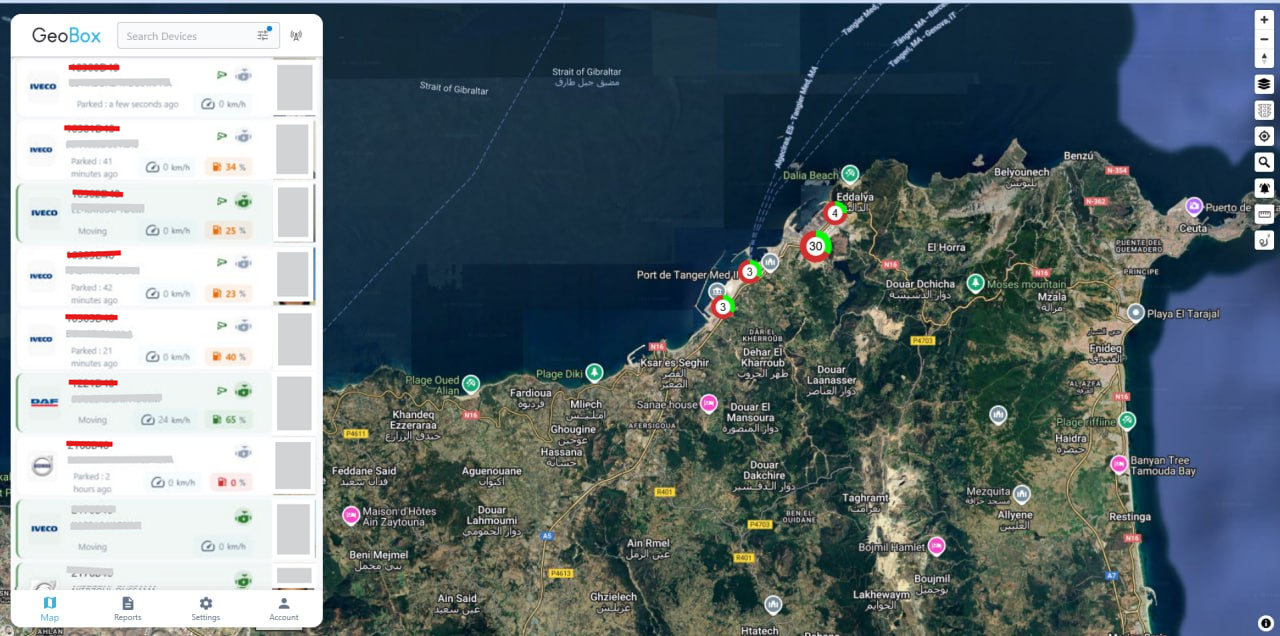
Task: Click flag icon on DAF vehicle card
Action: [x=222, y=390]
